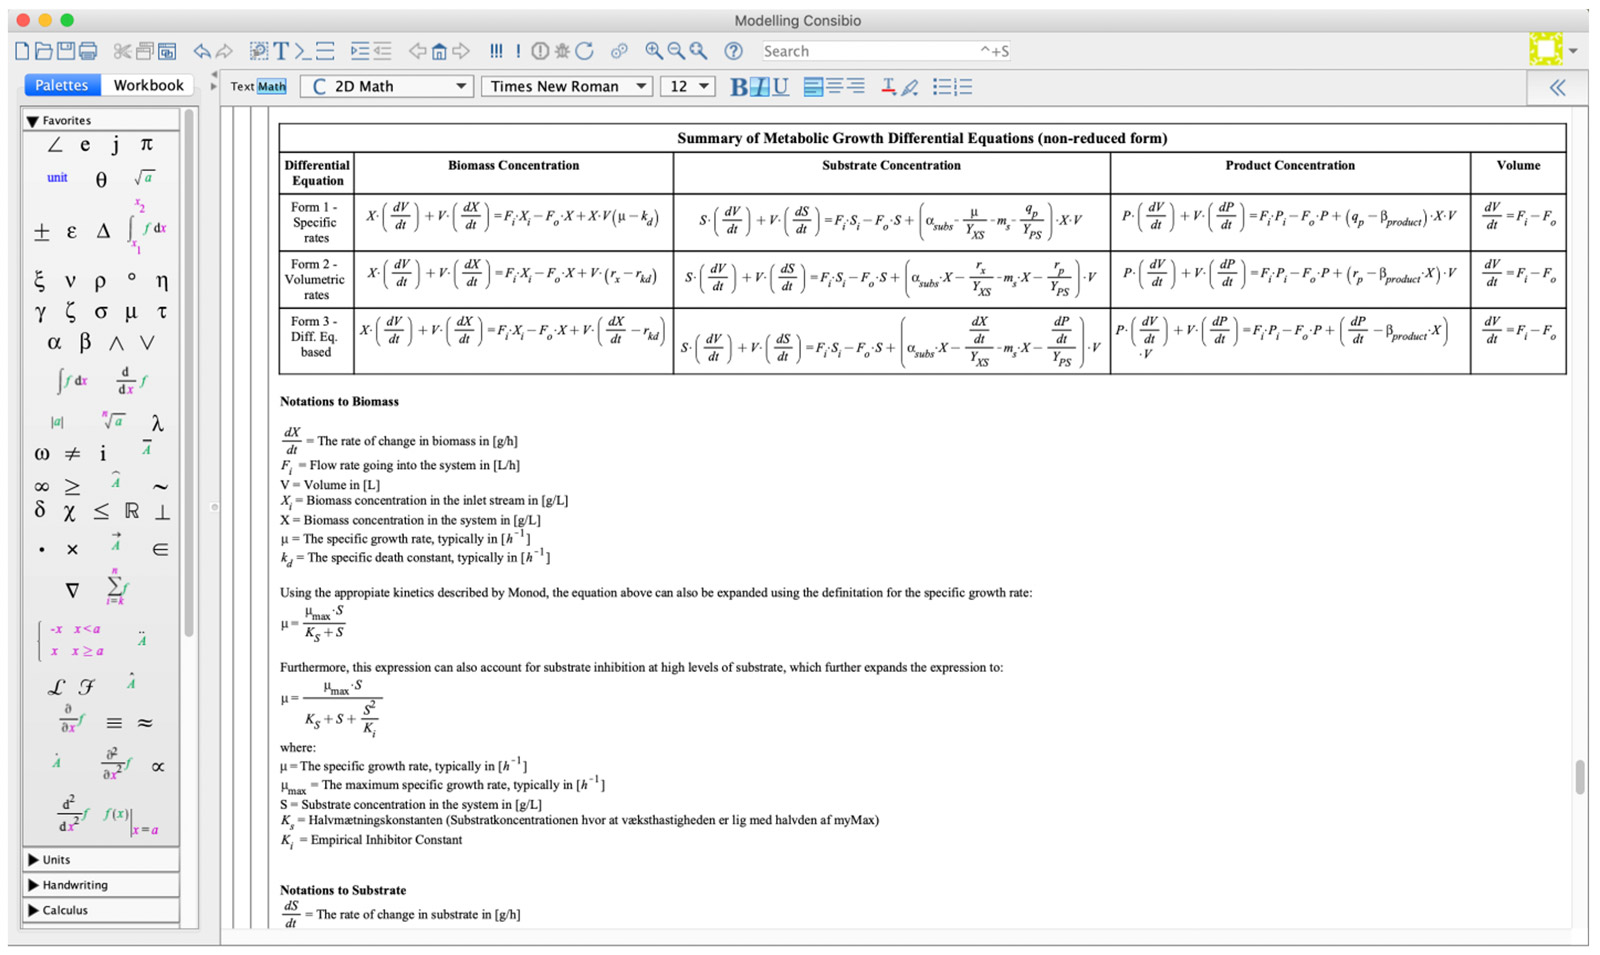Switch input mode to Math

(x=273, y=87)
